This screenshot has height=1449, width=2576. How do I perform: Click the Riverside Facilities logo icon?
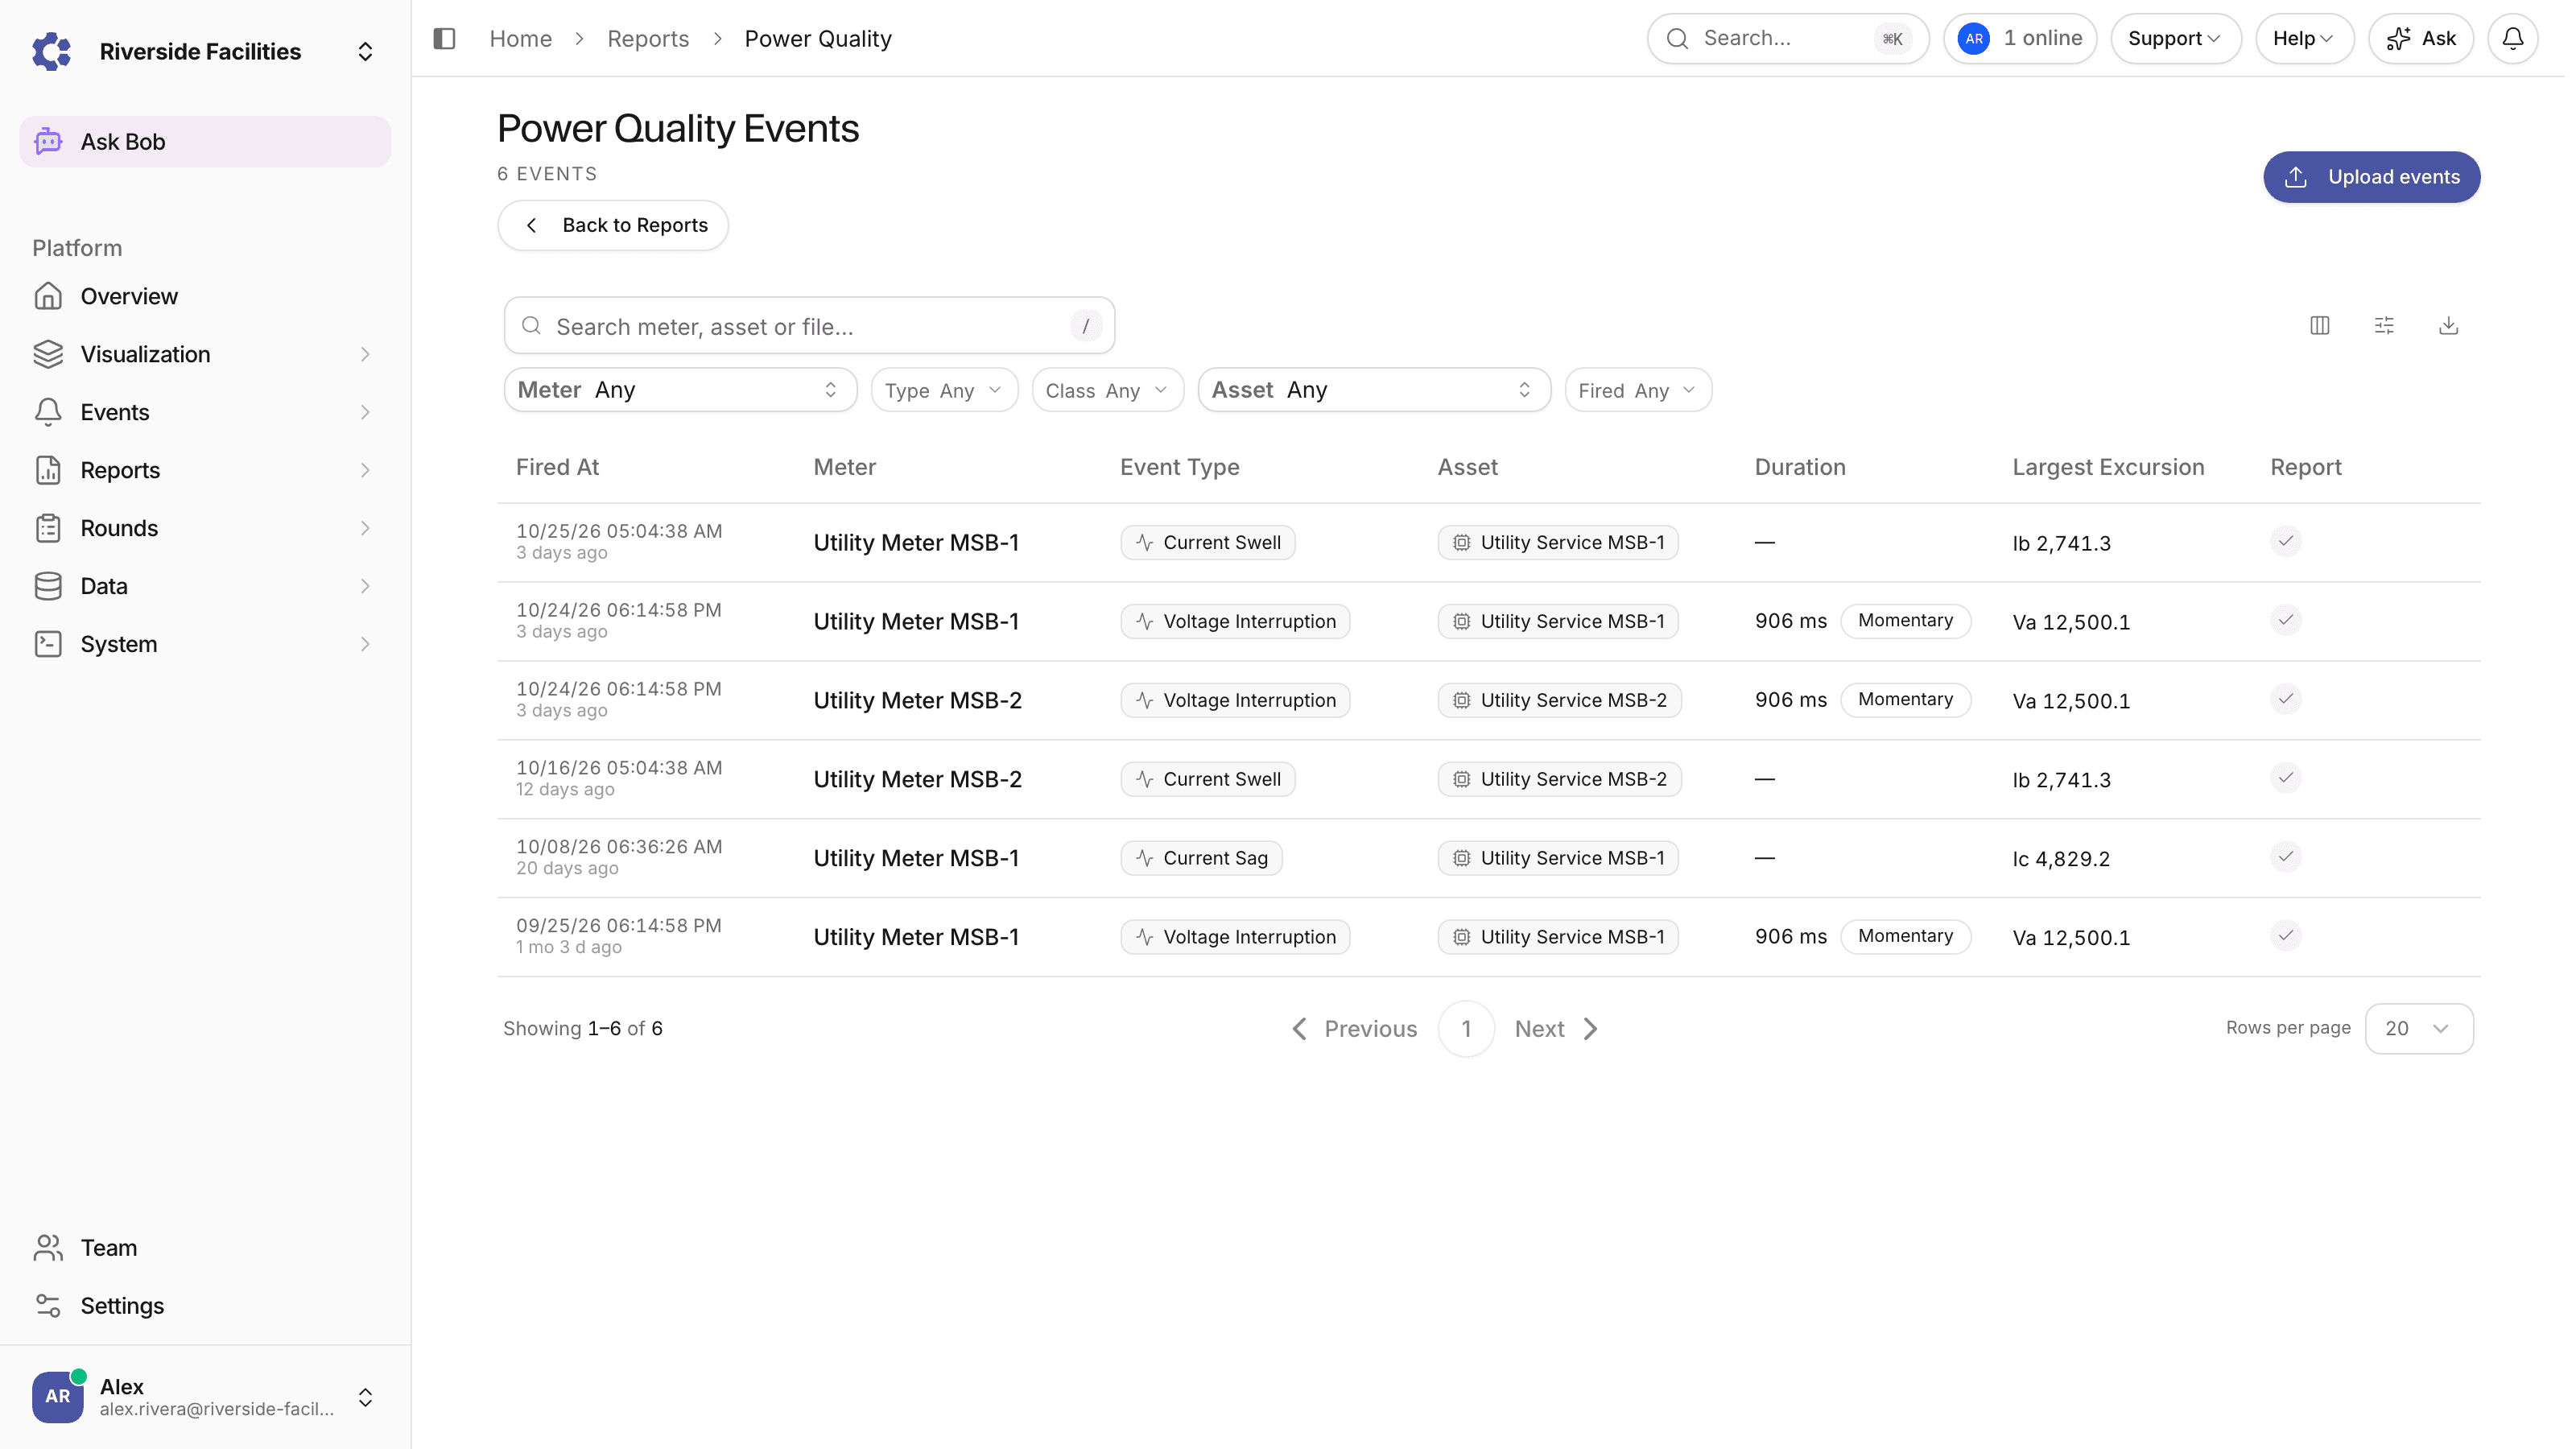52,51
